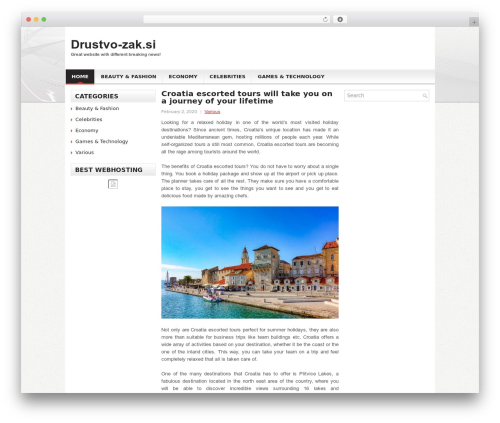Viewport: 500px width, 423px height.
Task: Click the Croatian harbor town photo
Action: coord(250,262)
